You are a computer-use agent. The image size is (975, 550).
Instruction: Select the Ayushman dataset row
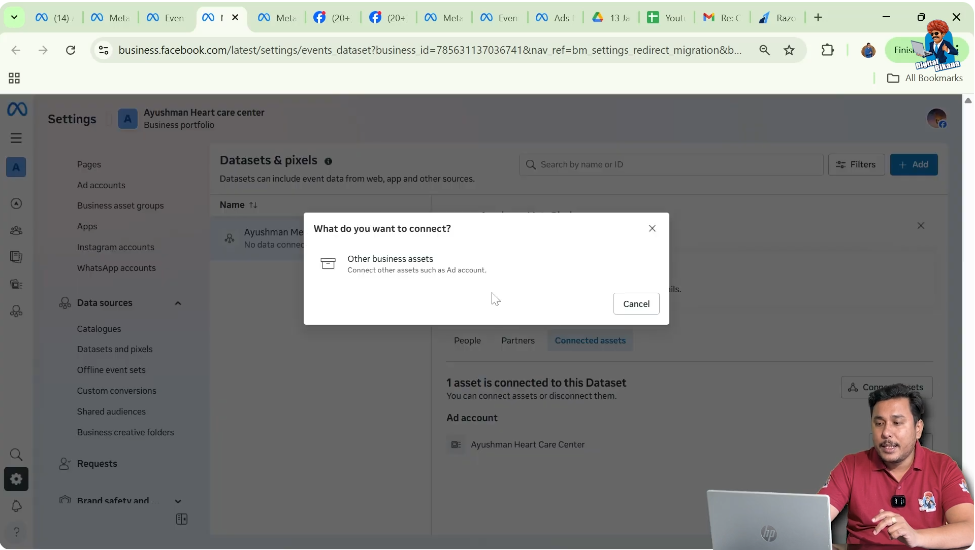320,238
